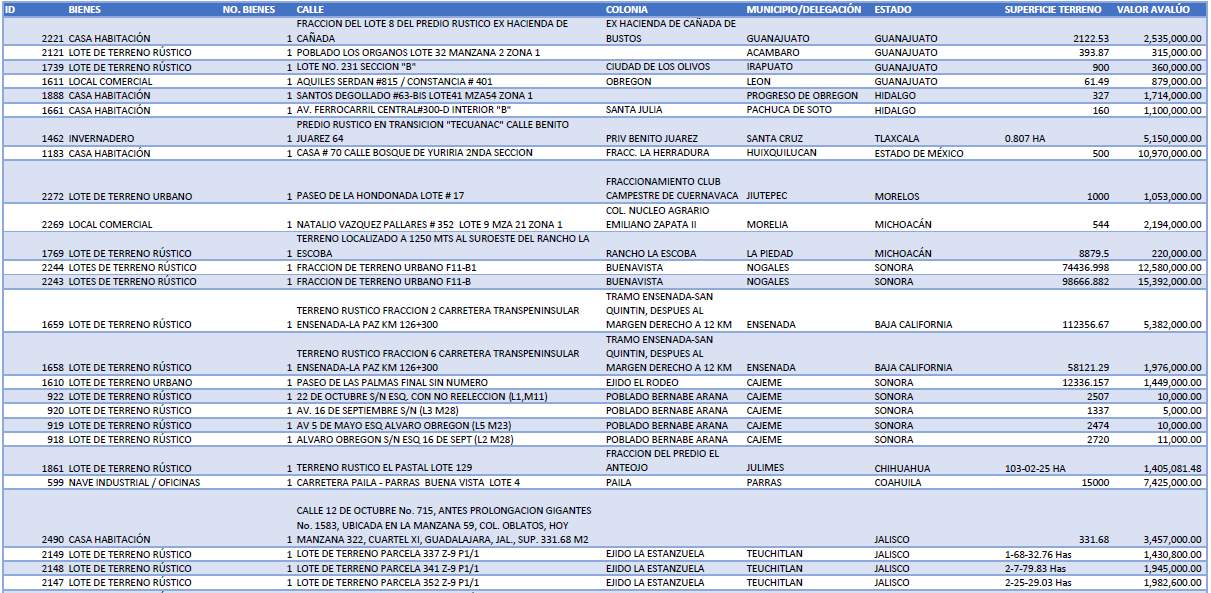
Task: Click ID cell 2490
Action: pos(53,540)
